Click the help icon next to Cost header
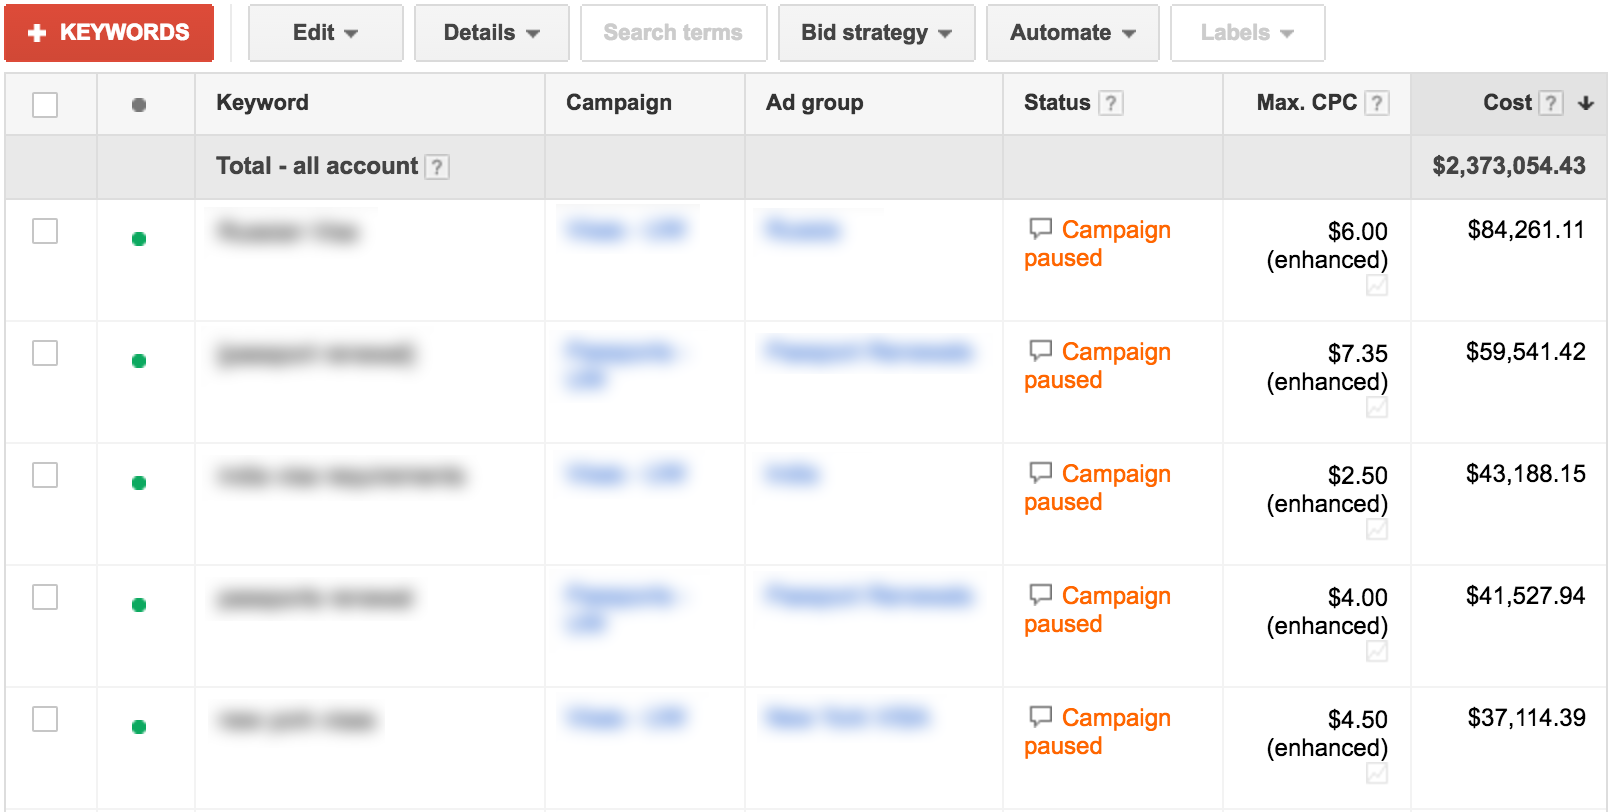The width and height of the screenshot is (1614, 812). [1551, 103]
